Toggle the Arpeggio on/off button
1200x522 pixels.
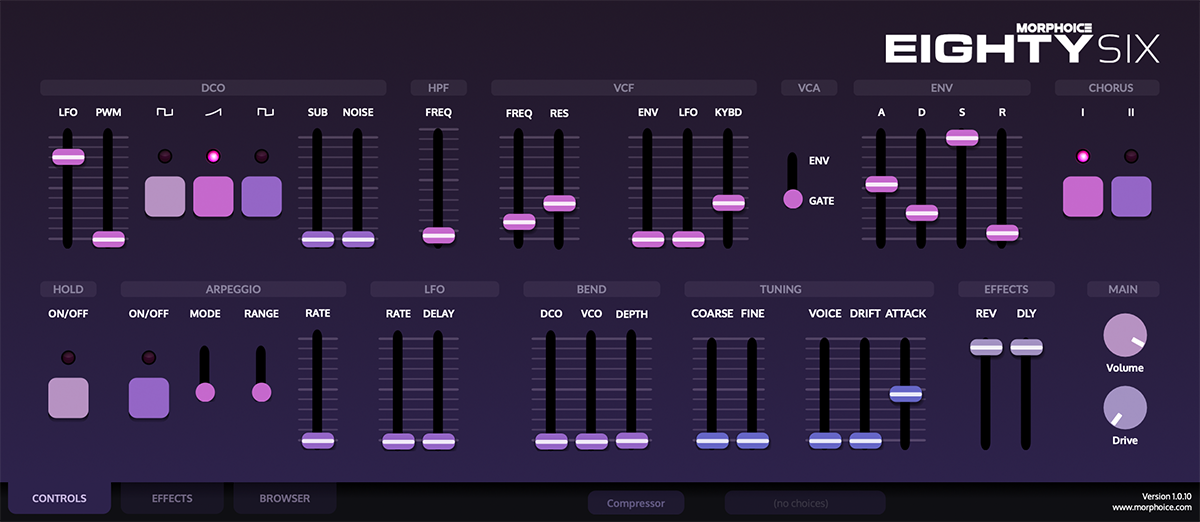click(148, 397)
